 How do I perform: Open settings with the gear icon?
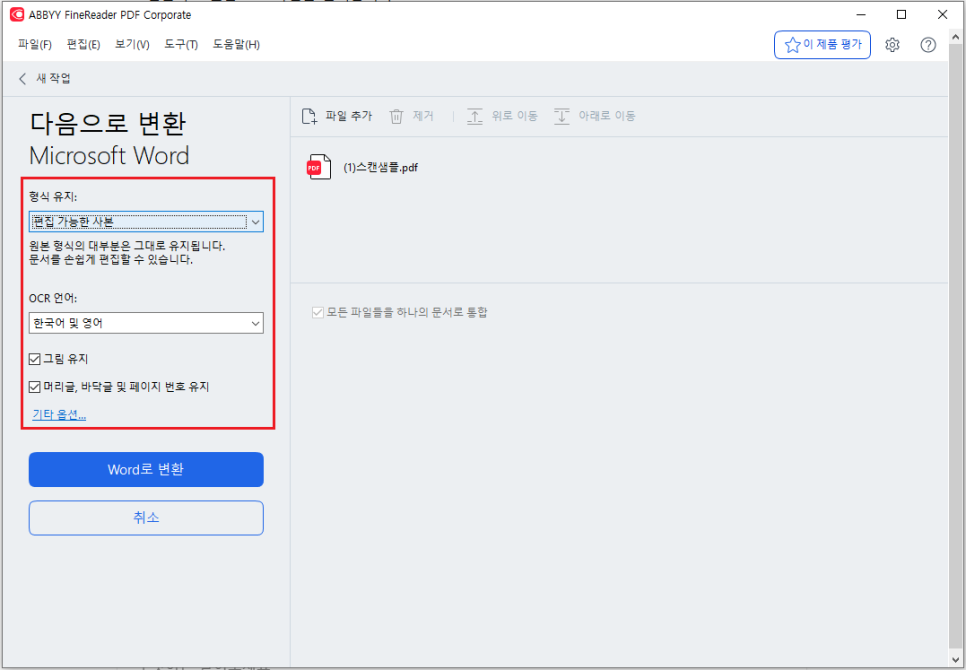892,44
